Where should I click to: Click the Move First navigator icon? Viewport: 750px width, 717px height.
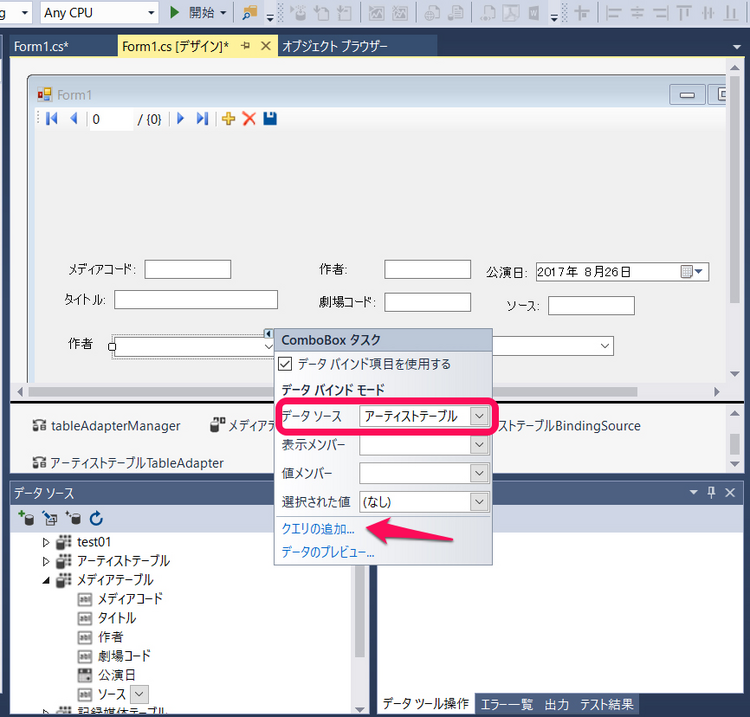pos(51,119)
